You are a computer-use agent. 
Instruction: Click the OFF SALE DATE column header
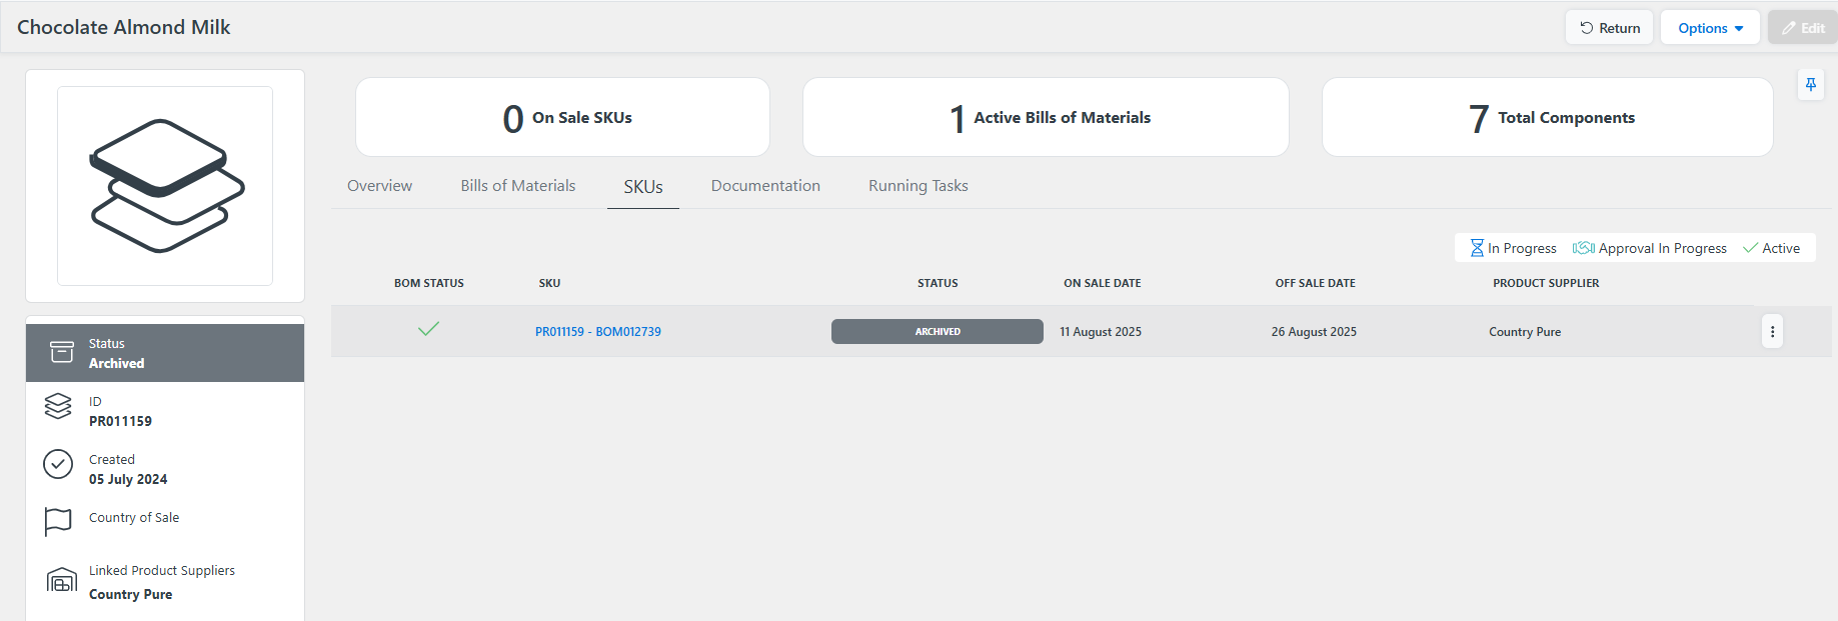coord(1315,283)
